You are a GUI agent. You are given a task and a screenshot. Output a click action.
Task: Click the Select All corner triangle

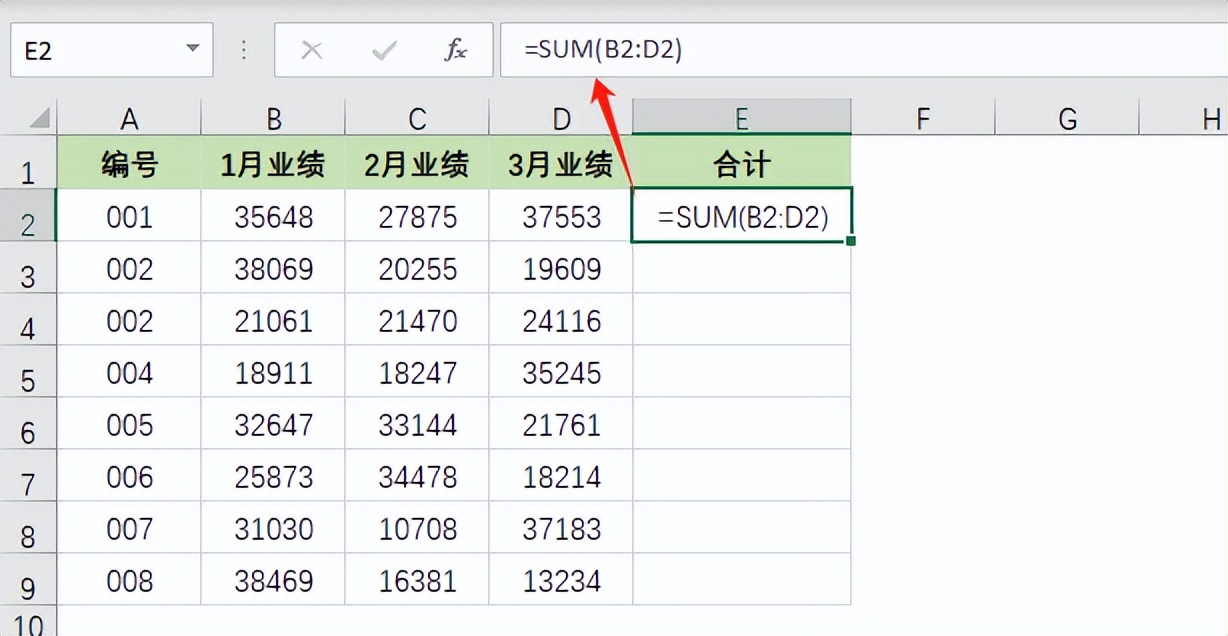[x=40, y=118]
